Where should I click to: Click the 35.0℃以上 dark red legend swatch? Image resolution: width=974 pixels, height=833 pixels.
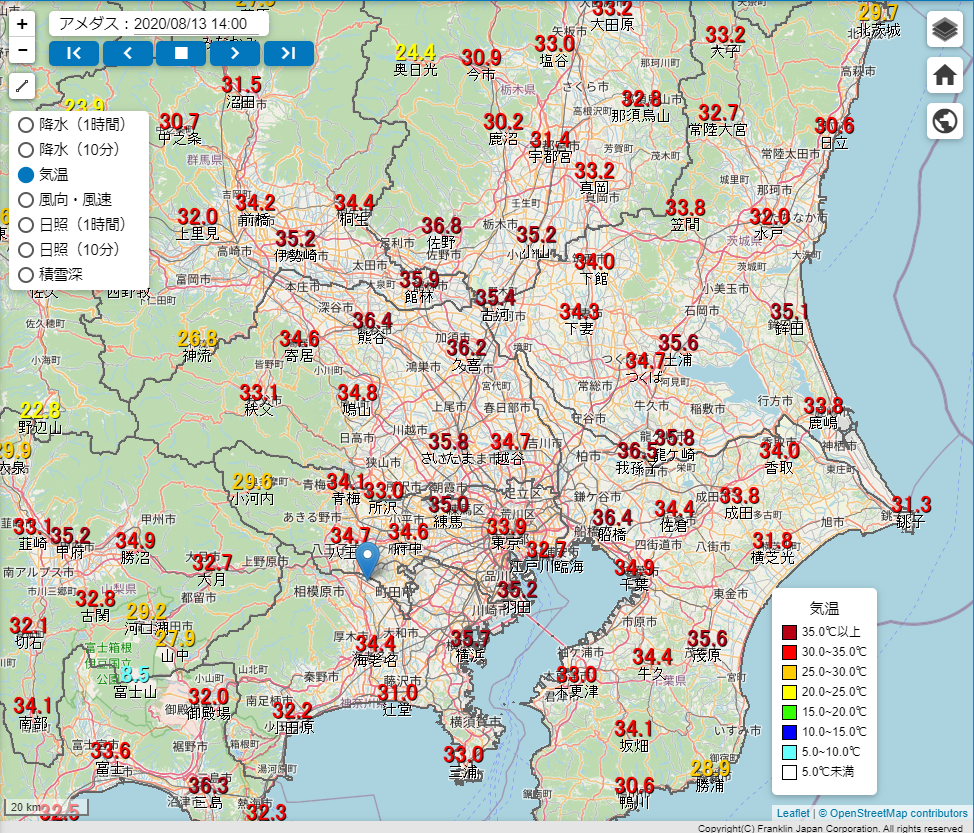click(x=790, y=632)
